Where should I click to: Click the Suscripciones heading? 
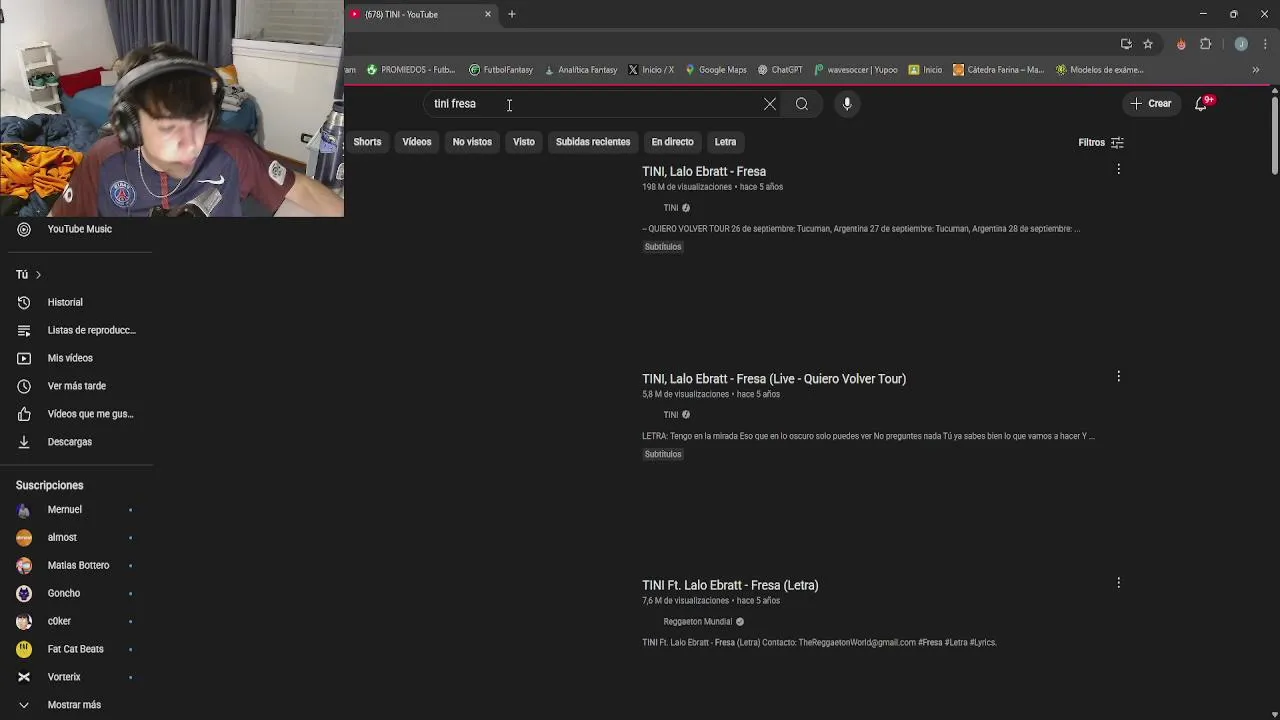click(x=49, y=485)
